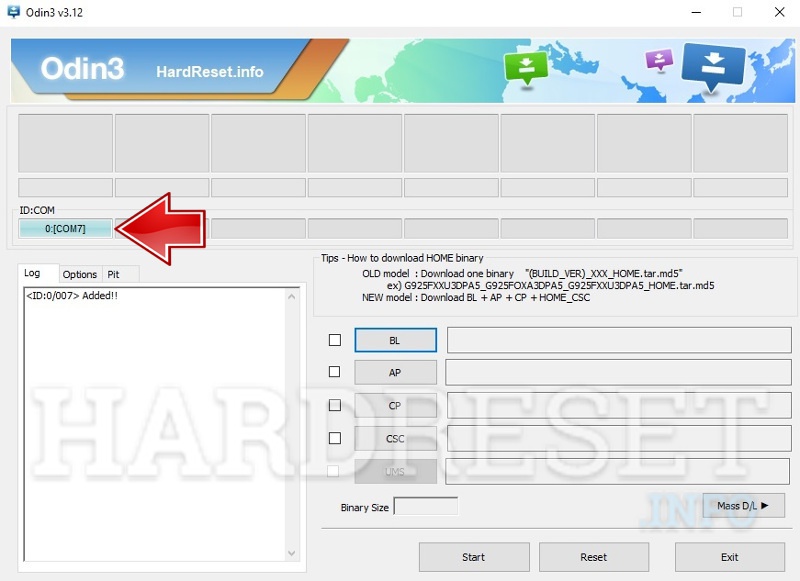800x581 pixels.
Task: Toggle the CP checkbox
Action: point(335,405)
